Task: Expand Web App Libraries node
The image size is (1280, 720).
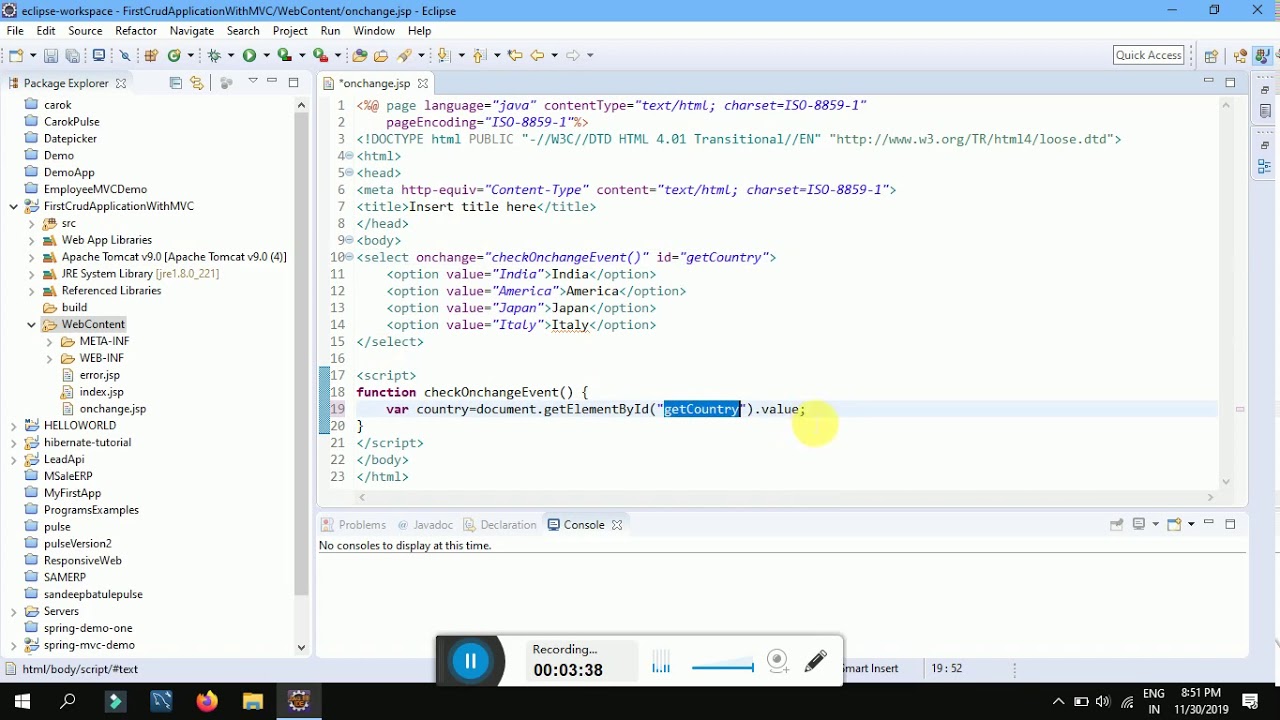Action: pos(31,240)
